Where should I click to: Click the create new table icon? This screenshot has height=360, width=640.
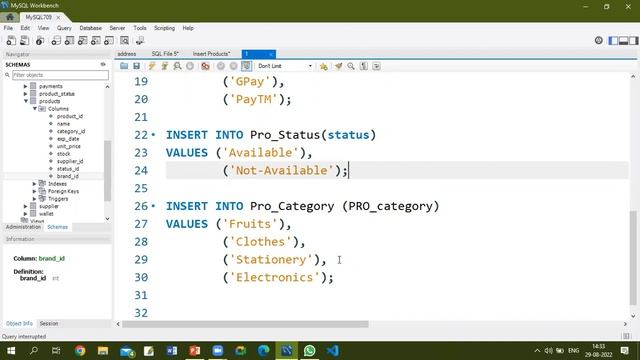coord(69,40)
